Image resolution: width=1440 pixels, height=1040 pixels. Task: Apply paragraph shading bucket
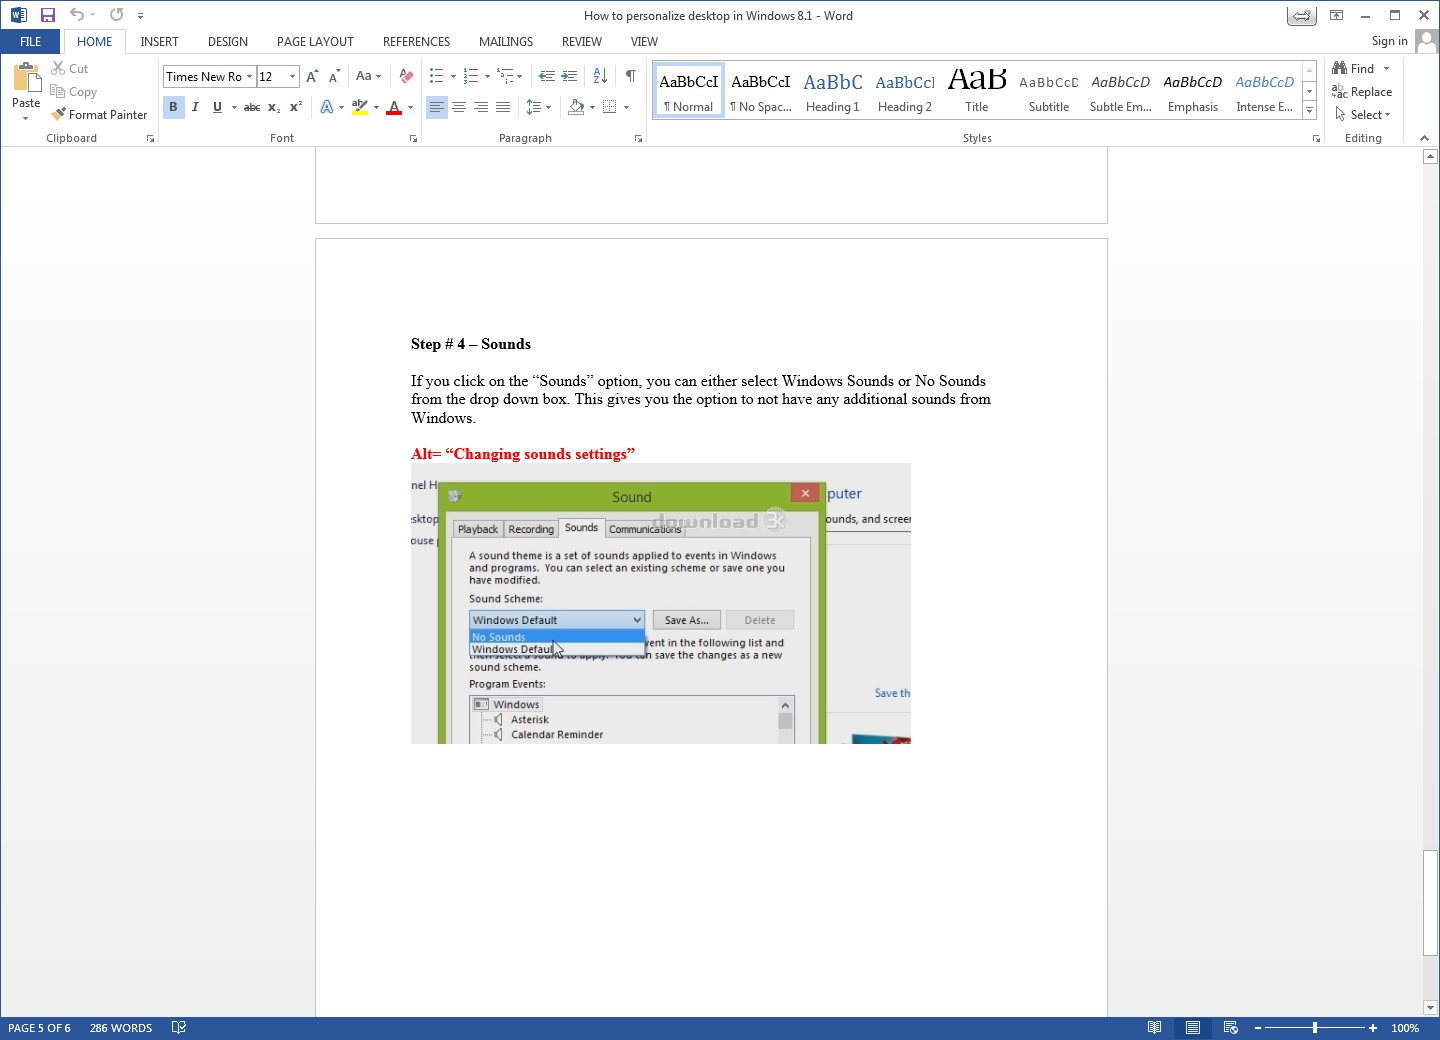[576, 107]
